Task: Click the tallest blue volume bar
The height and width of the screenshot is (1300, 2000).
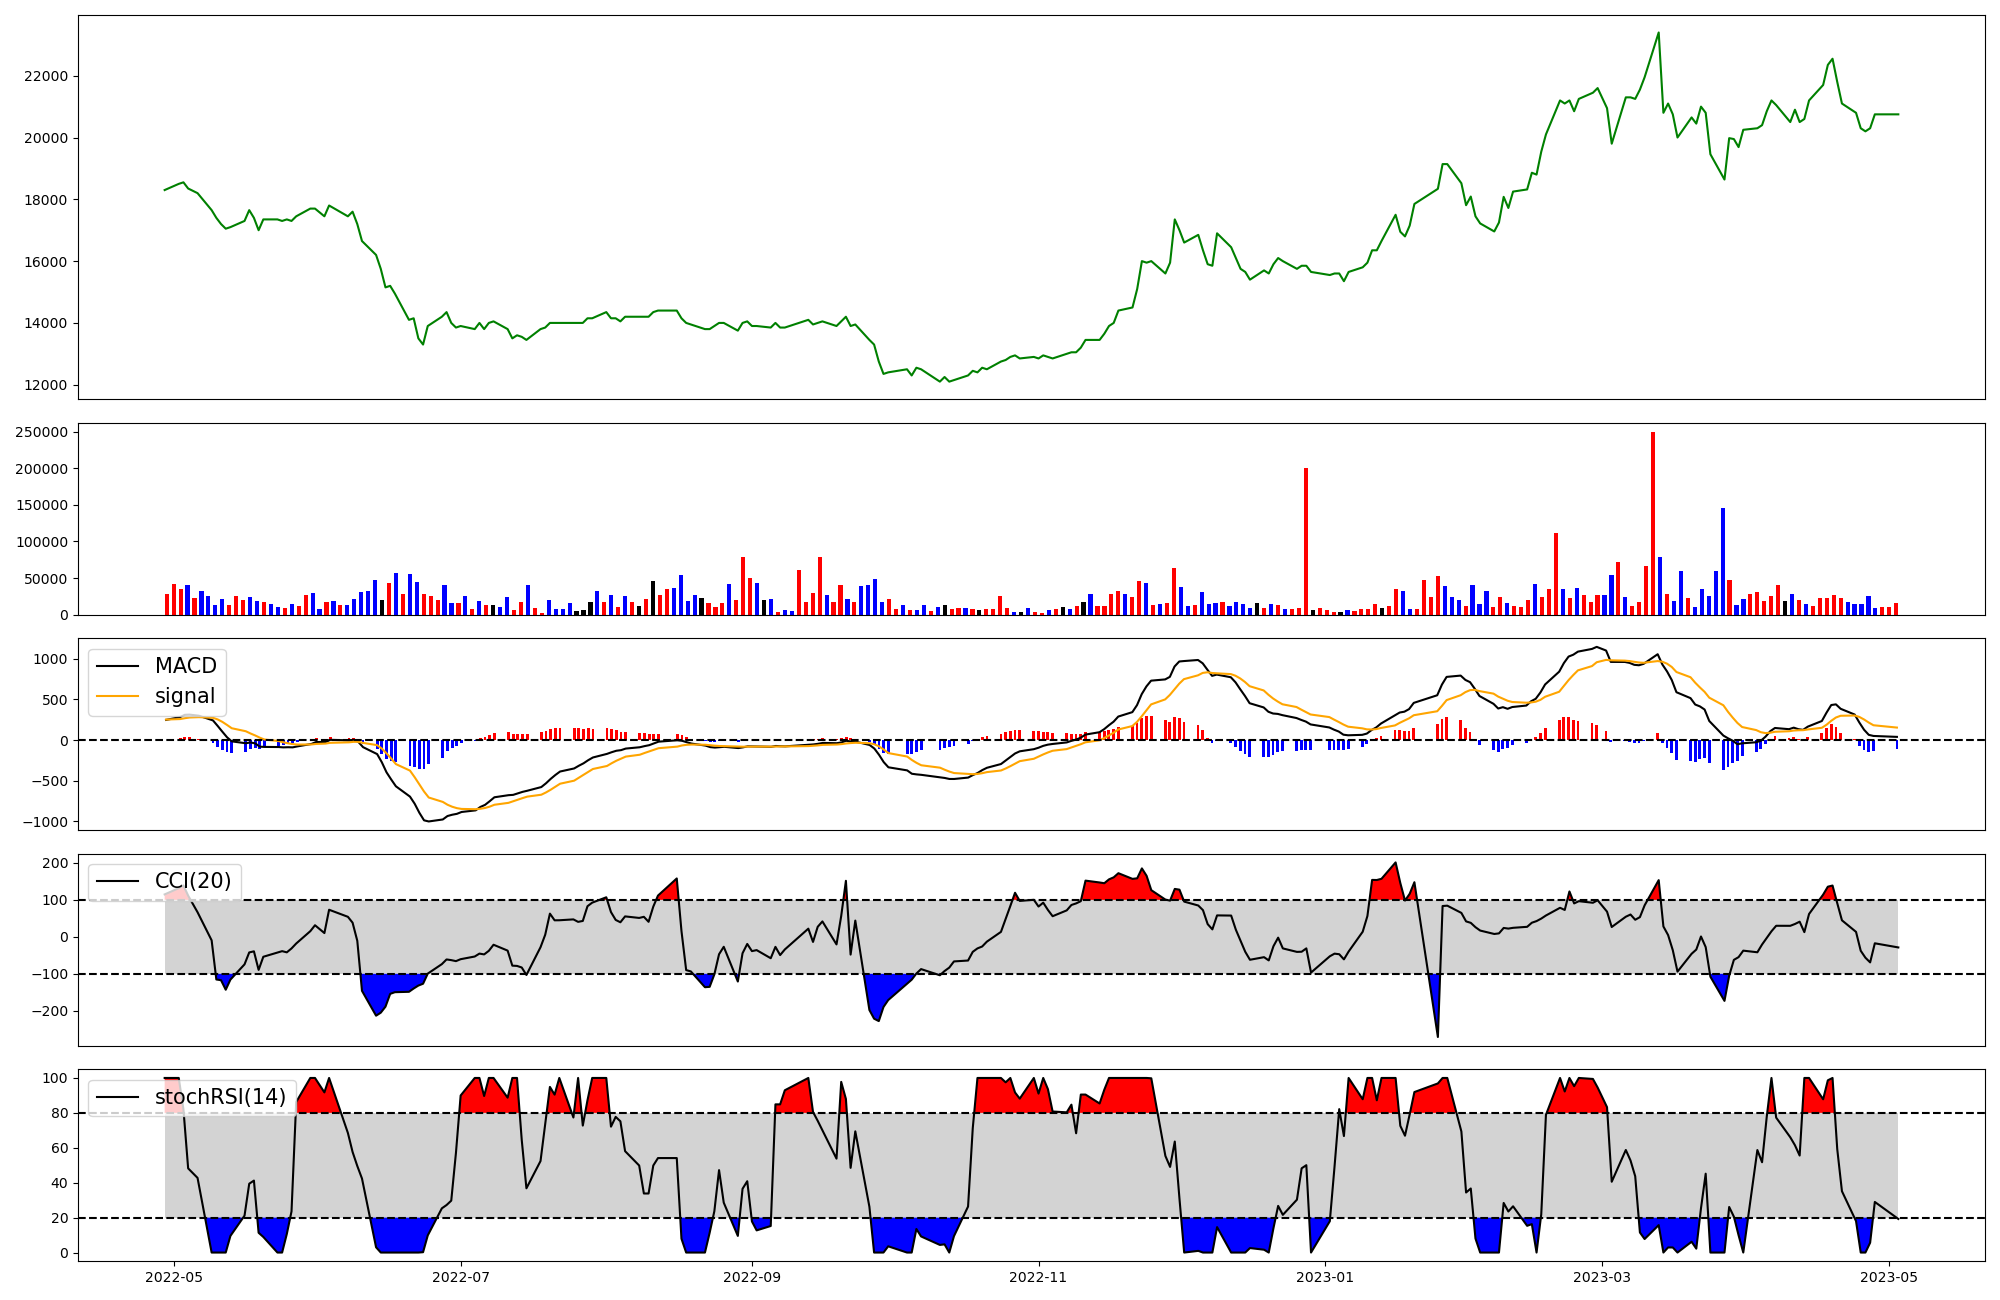Action: pos(1723,562)
